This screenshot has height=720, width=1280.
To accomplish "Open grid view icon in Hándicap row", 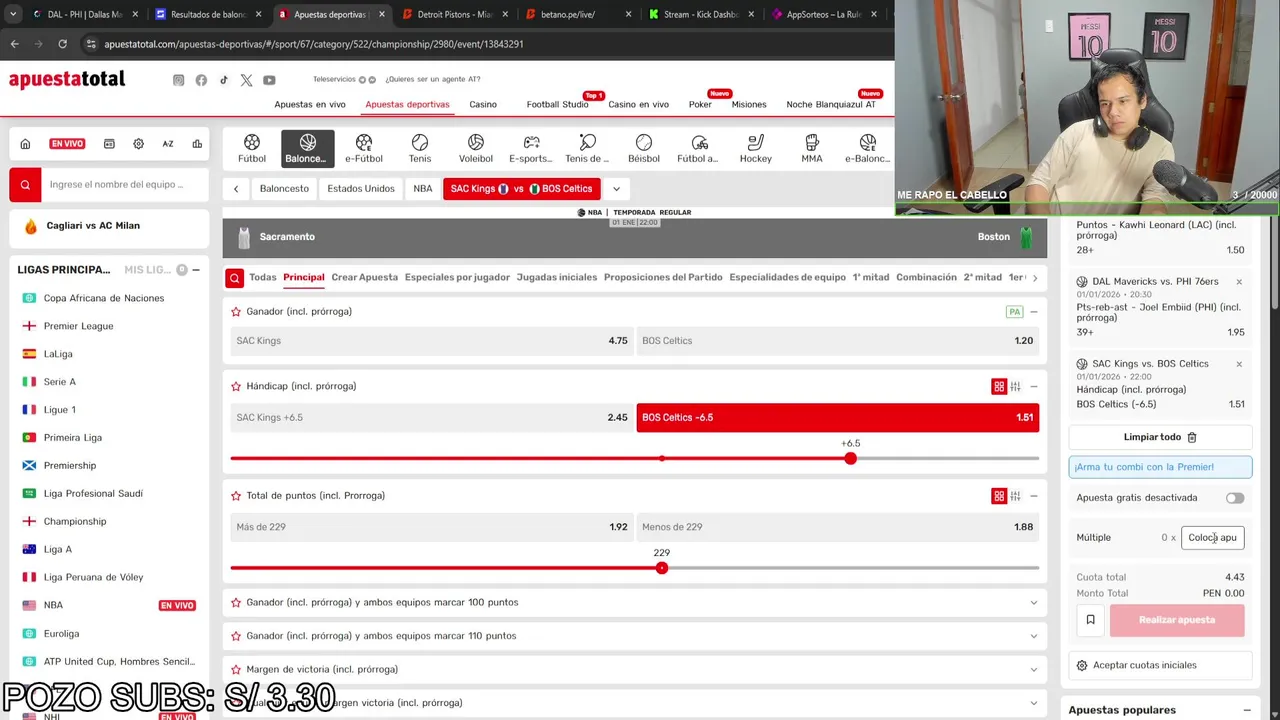I will point(998,386).
